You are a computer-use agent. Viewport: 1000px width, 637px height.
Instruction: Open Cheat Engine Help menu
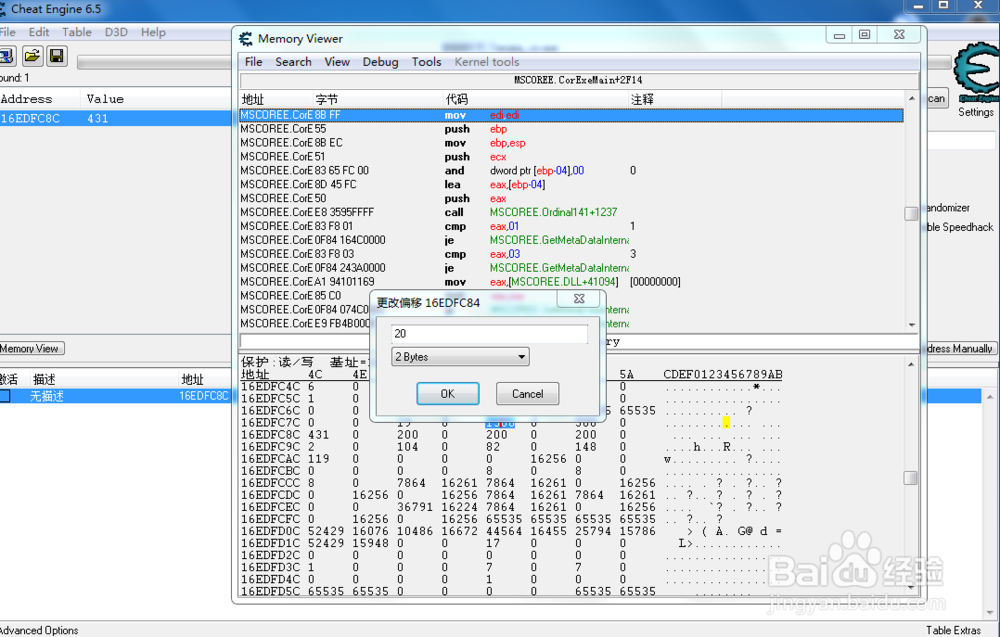[x=153, y=32]
